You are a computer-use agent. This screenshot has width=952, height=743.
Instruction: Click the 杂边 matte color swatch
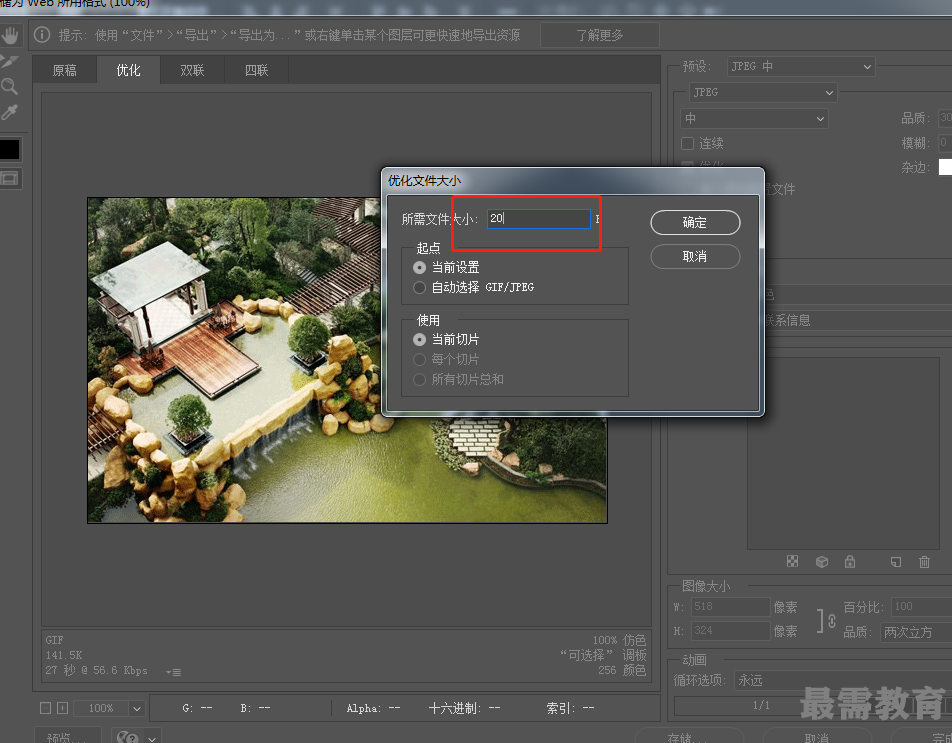[945, 167]
